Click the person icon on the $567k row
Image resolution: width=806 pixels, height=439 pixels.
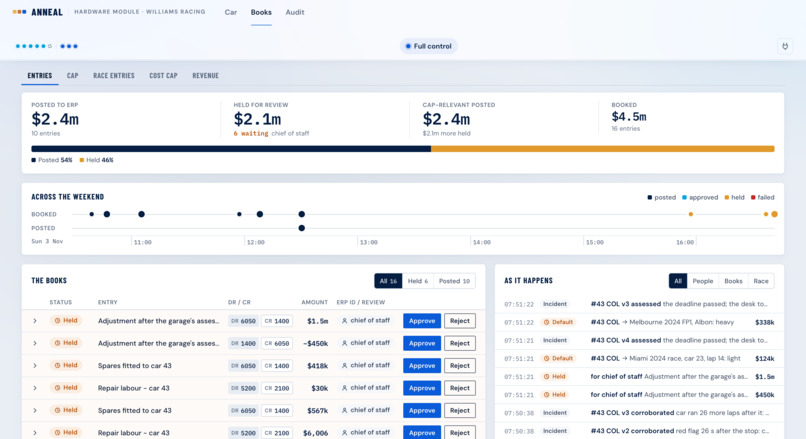click(x=344, y=410)
